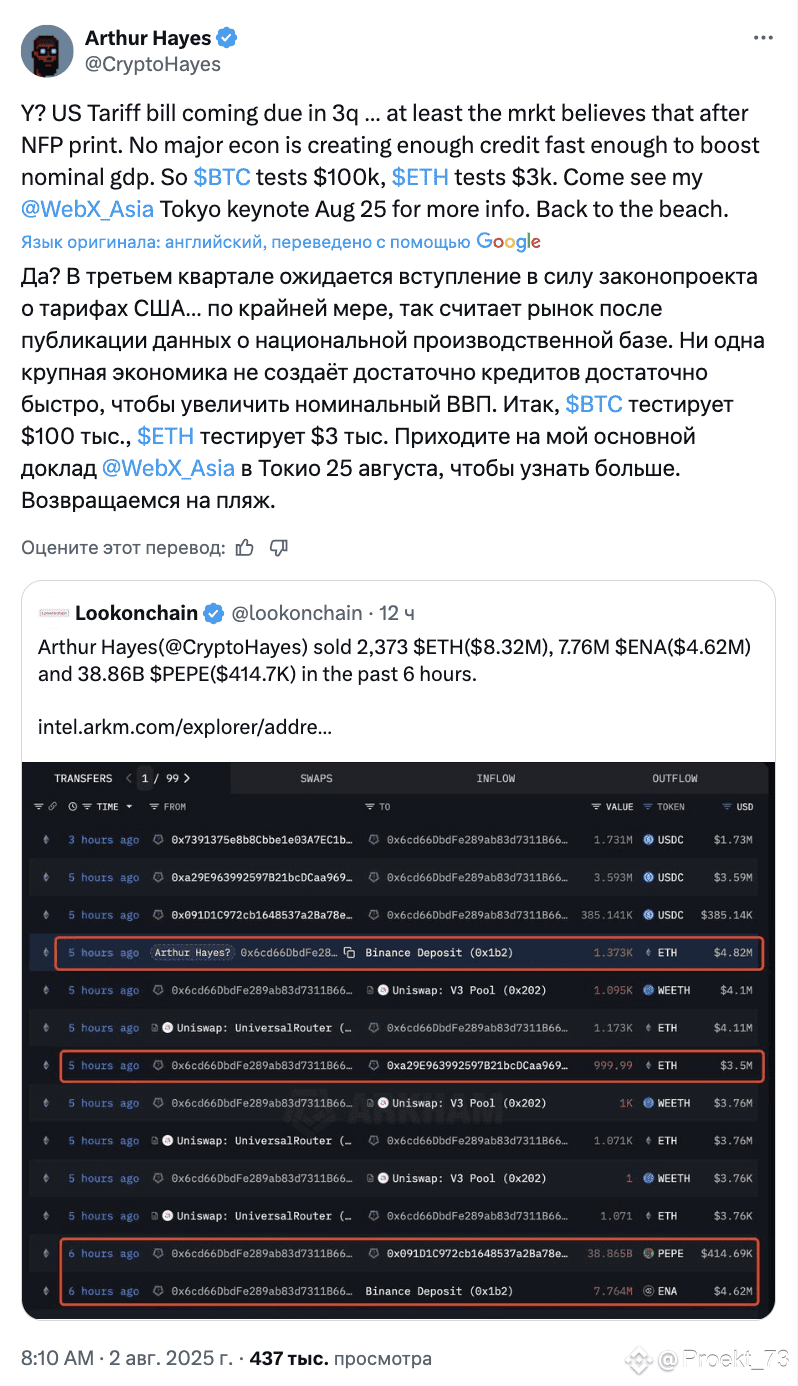The height and width of the screenshot is (1386, 798).
Task: Open the intel.arkm.com explorer link
Action: click(185, 726)
